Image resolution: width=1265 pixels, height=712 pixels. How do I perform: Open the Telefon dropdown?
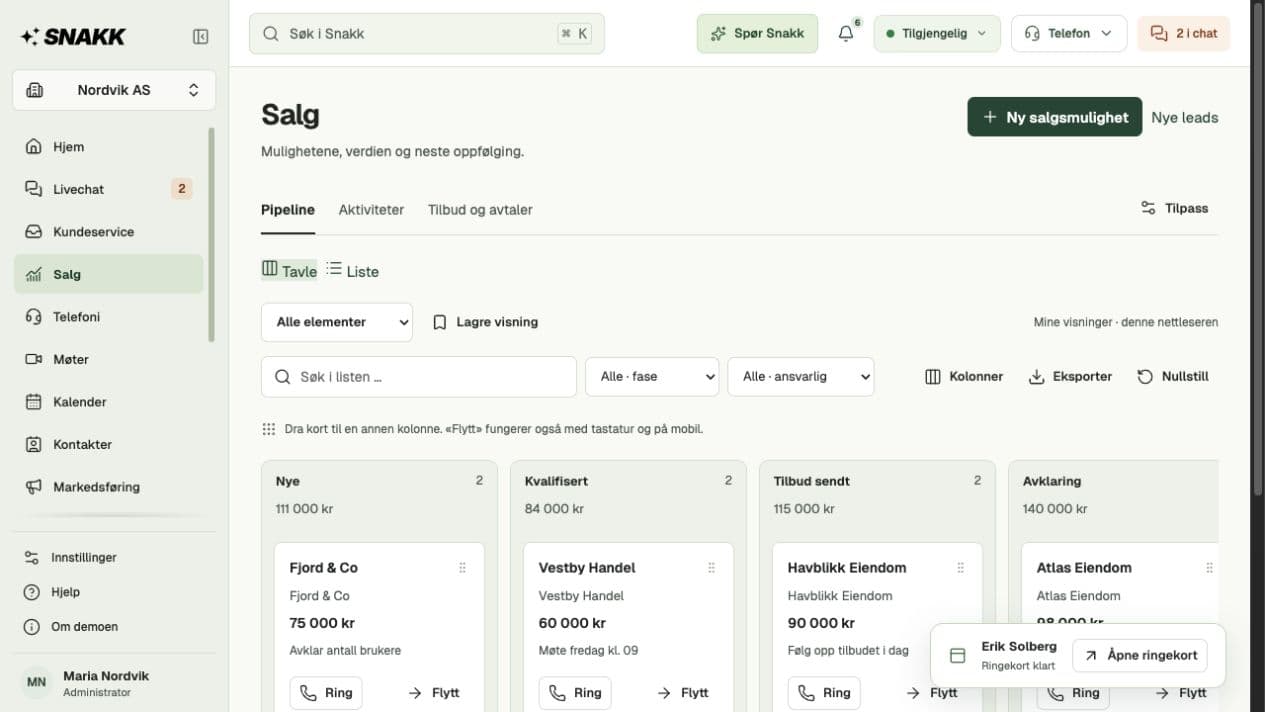(1069, 34)
